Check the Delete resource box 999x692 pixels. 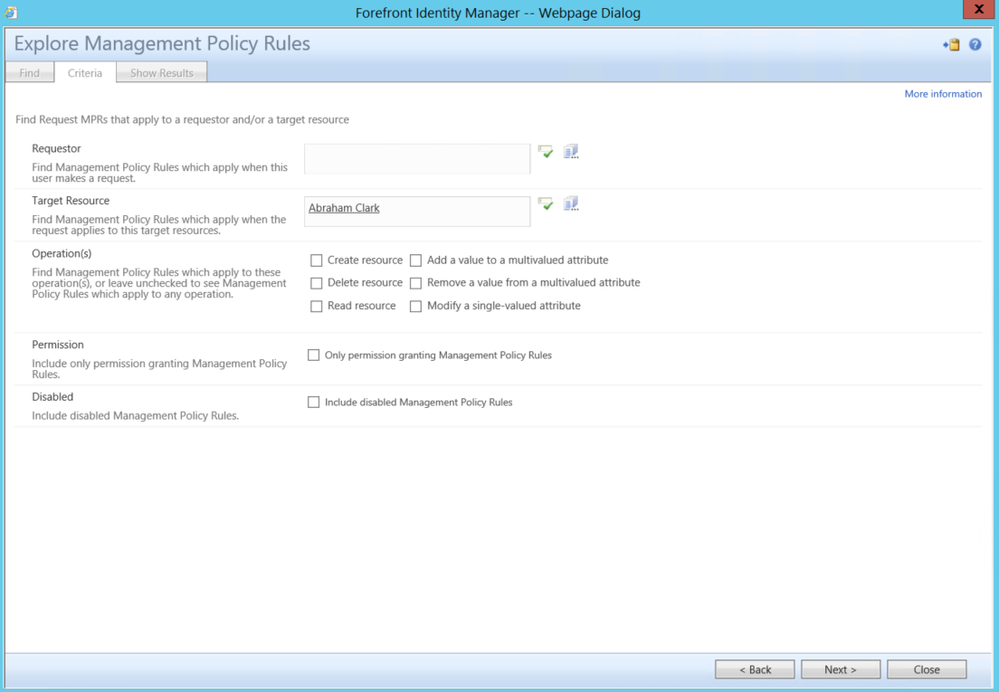coord(316,284)
